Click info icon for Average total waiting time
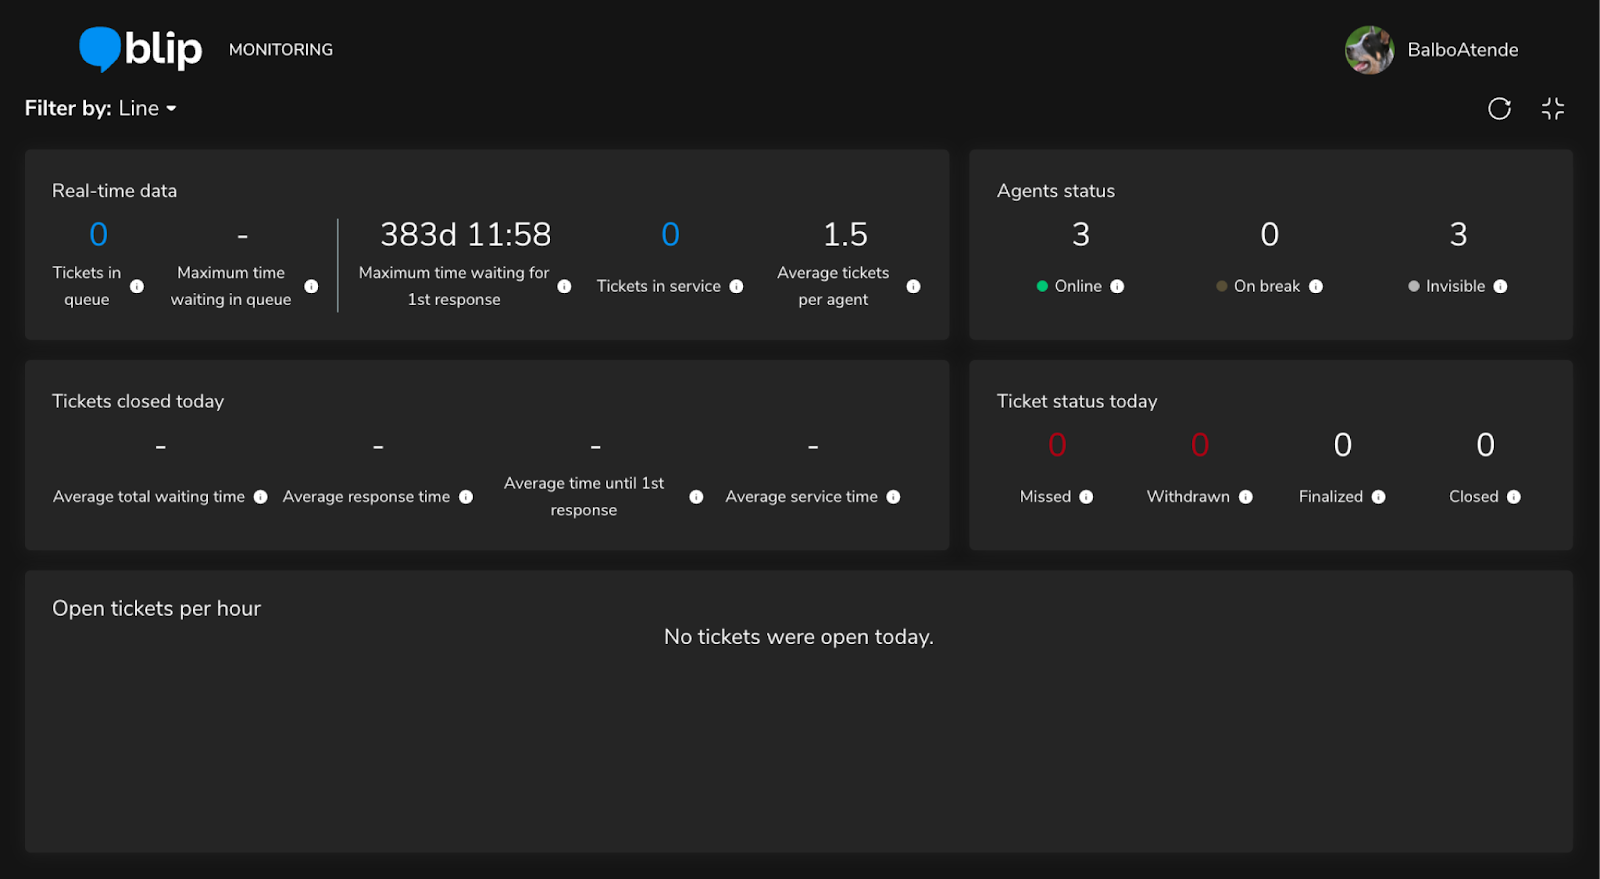The height and width of the screenshot is (879, 1600). coord(260,497)
